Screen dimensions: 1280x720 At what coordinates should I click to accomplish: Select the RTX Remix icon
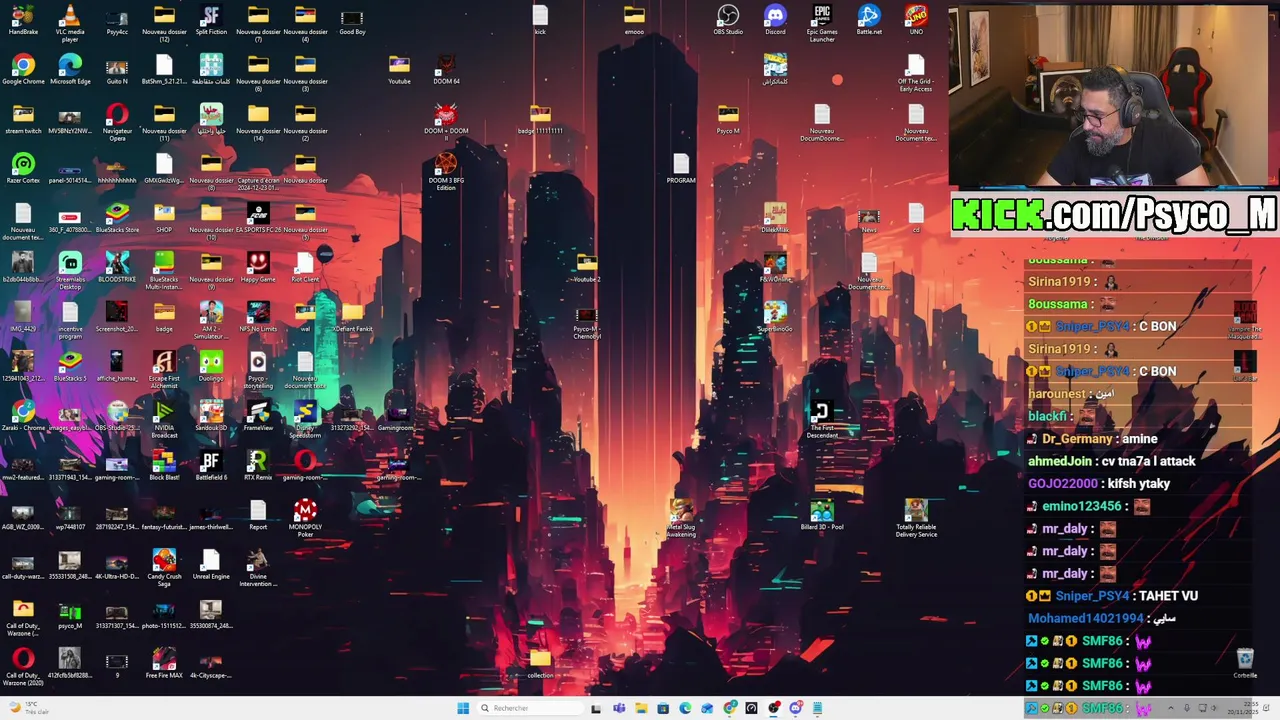coord(258,465)
